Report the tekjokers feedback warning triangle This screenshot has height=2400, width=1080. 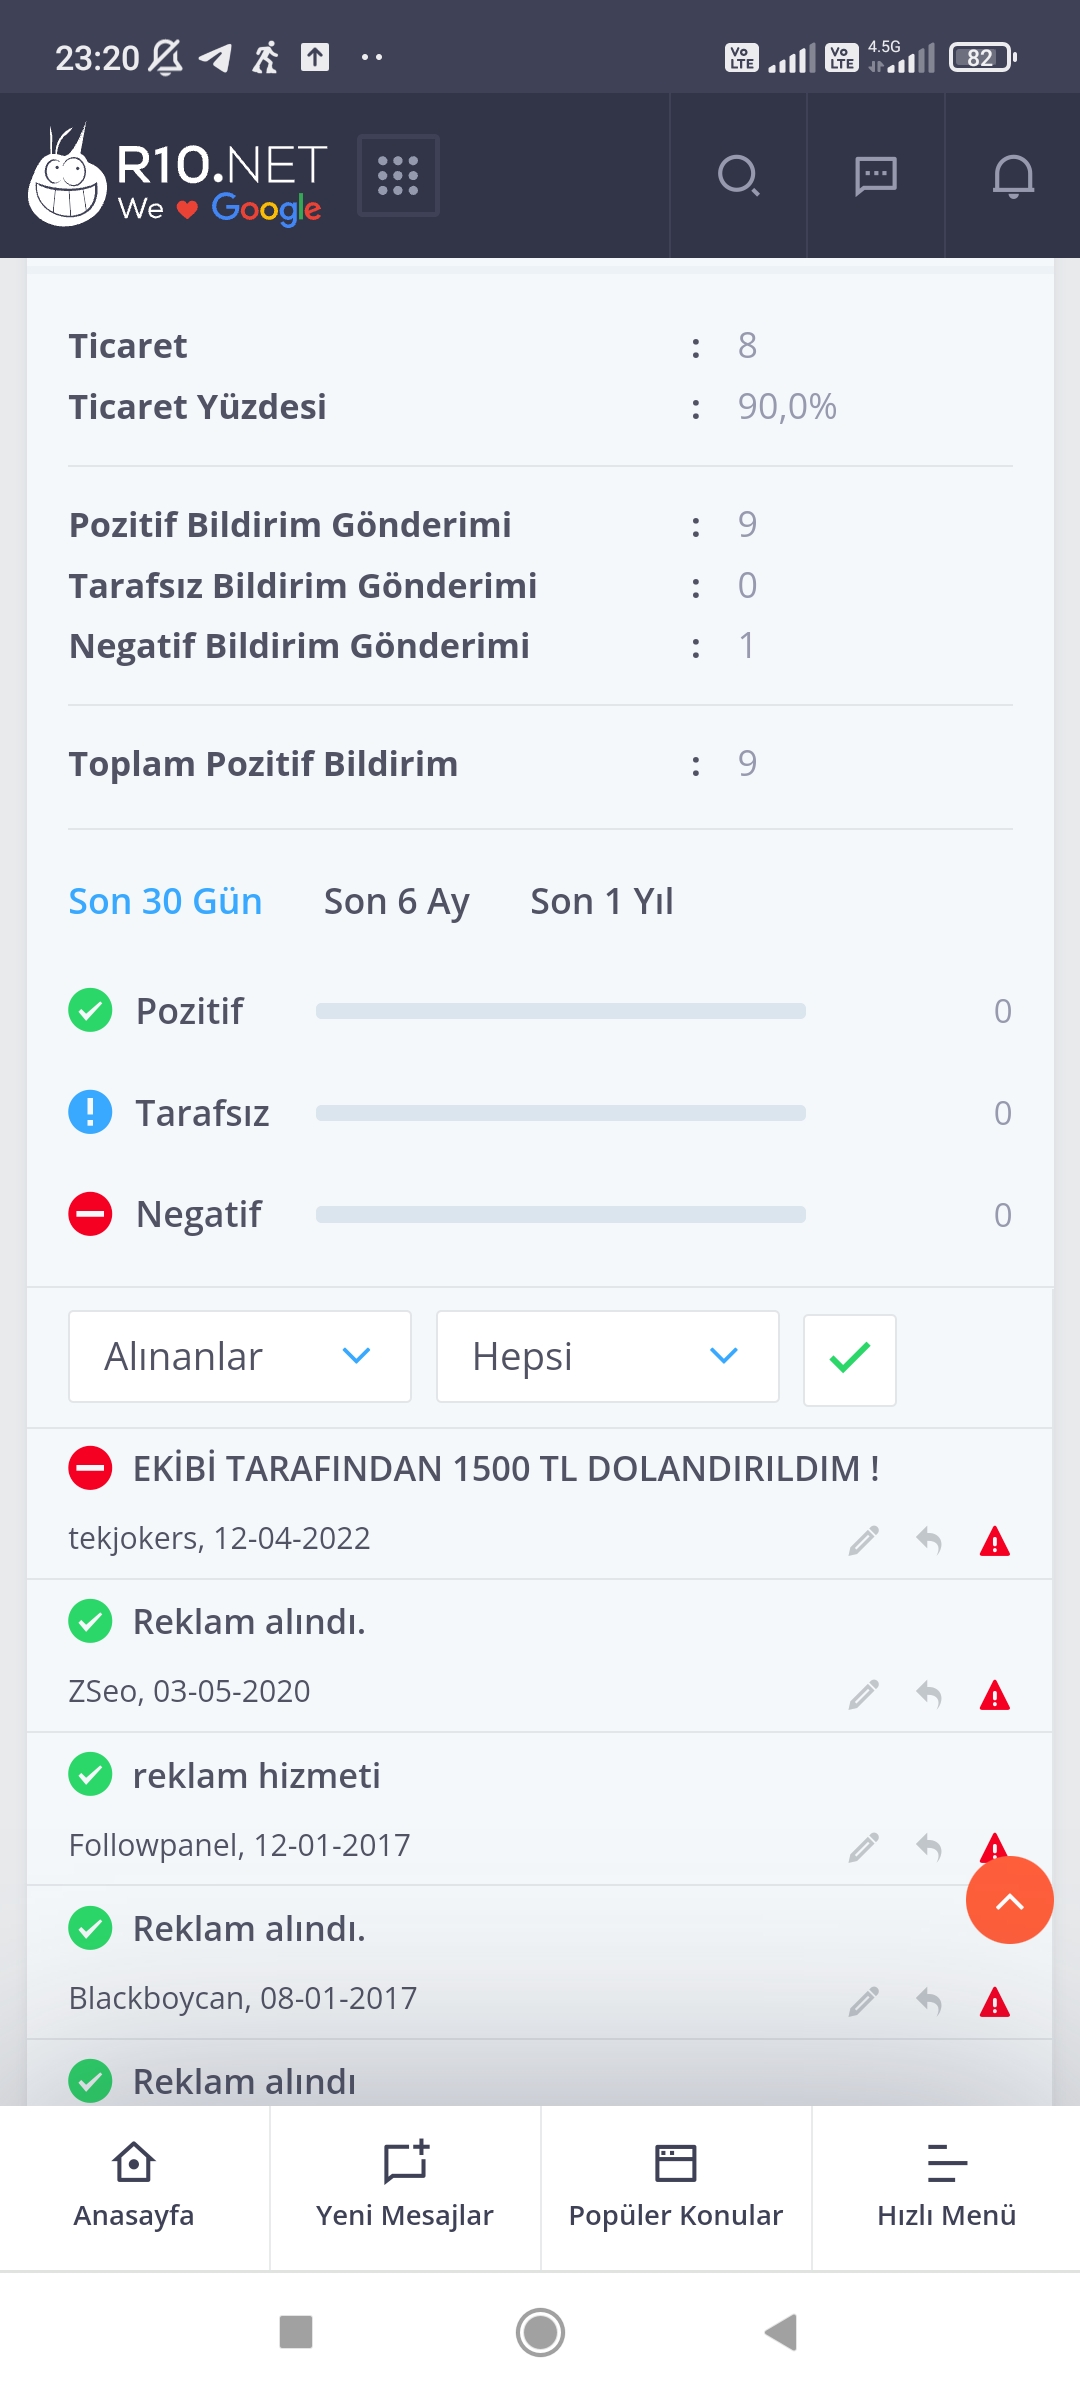click(x=995, y=1541)
